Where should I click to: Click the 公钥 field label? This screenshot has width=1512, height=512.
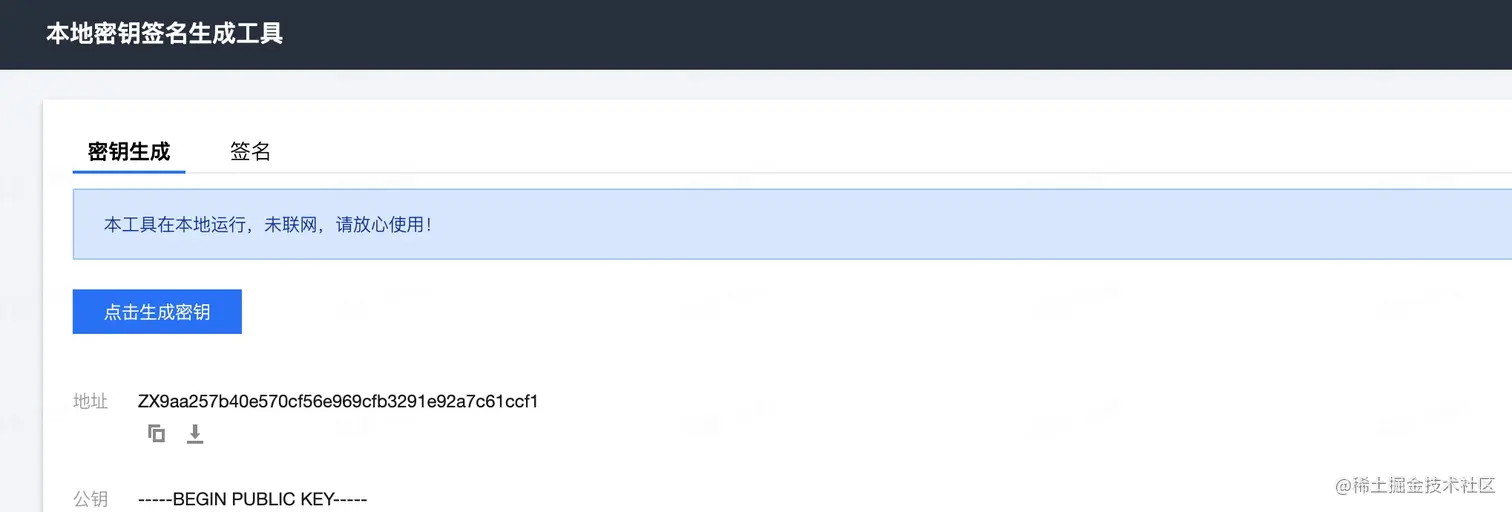point(90,498)
